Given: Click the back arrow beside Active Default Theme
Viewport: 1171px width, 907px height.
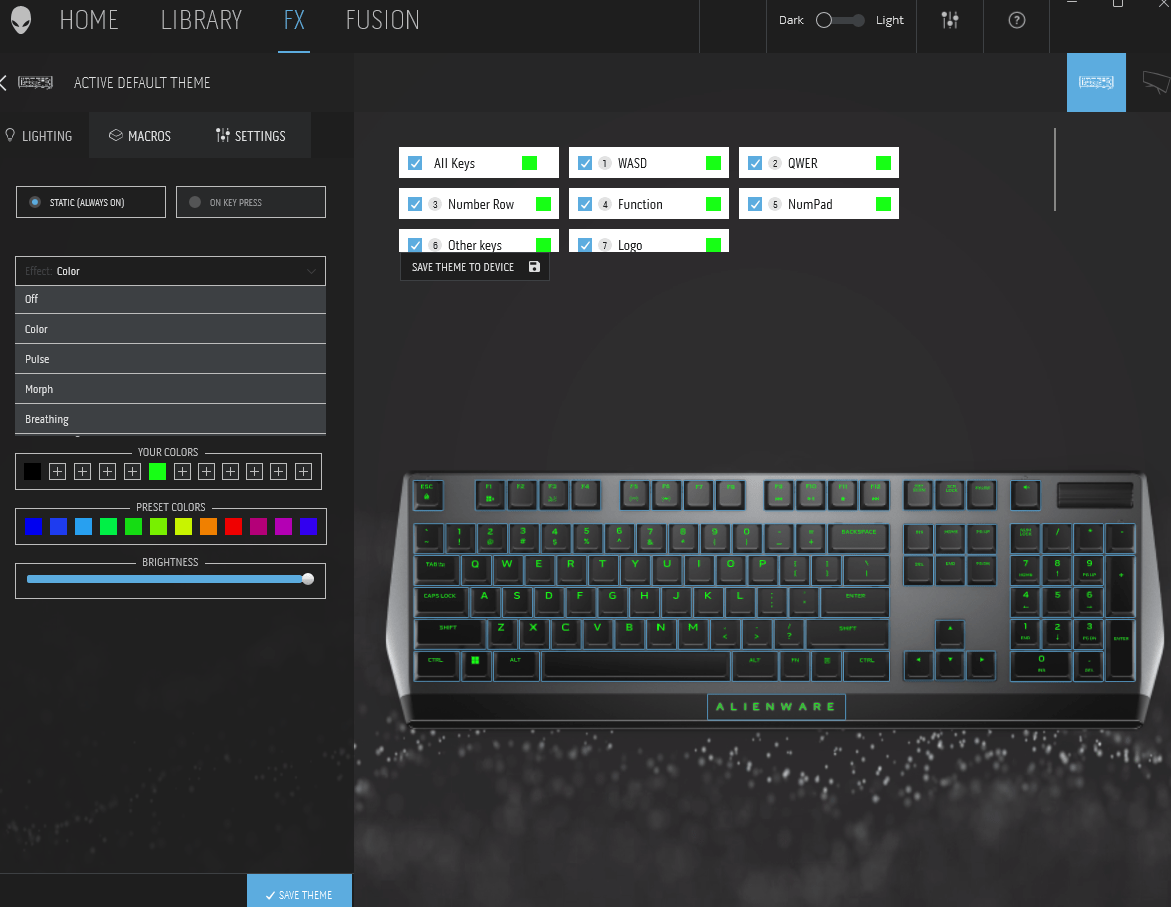Looking at the screenshot, I should [x=5, y=83].
